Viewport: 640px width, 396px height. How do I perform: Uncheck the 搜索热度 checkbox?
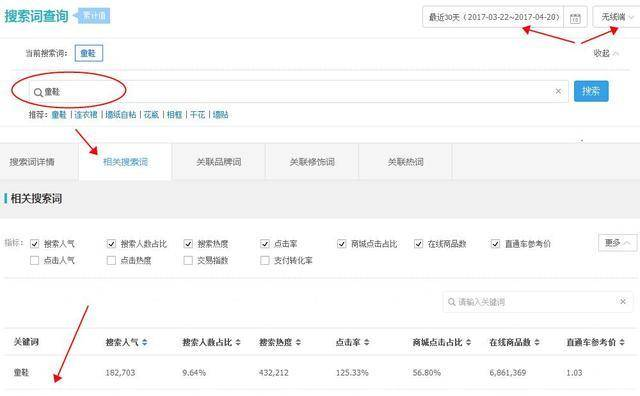coord(188,244)
